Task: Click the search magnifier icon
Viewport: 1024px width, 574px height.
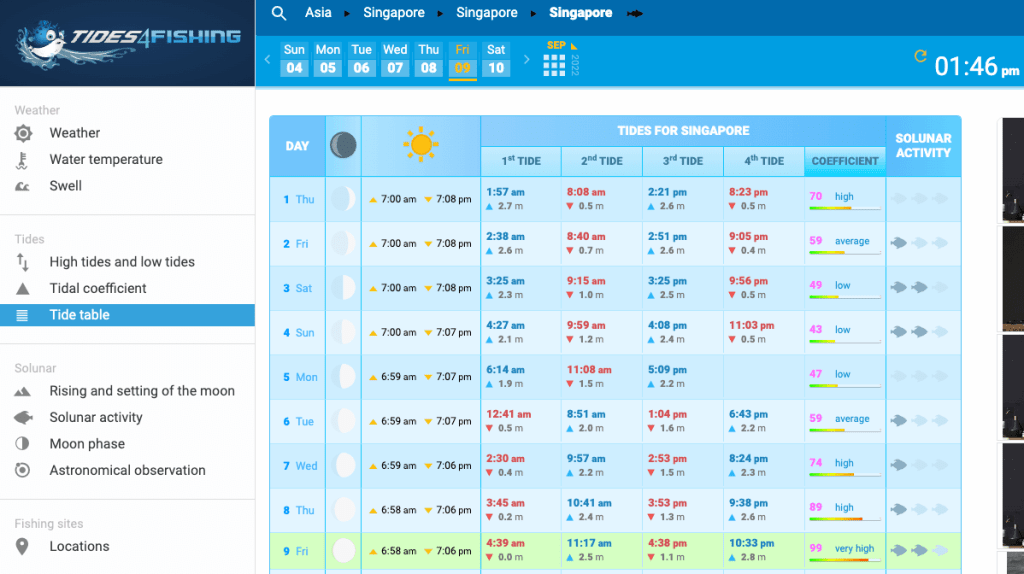Action: [x=279, y=13]
